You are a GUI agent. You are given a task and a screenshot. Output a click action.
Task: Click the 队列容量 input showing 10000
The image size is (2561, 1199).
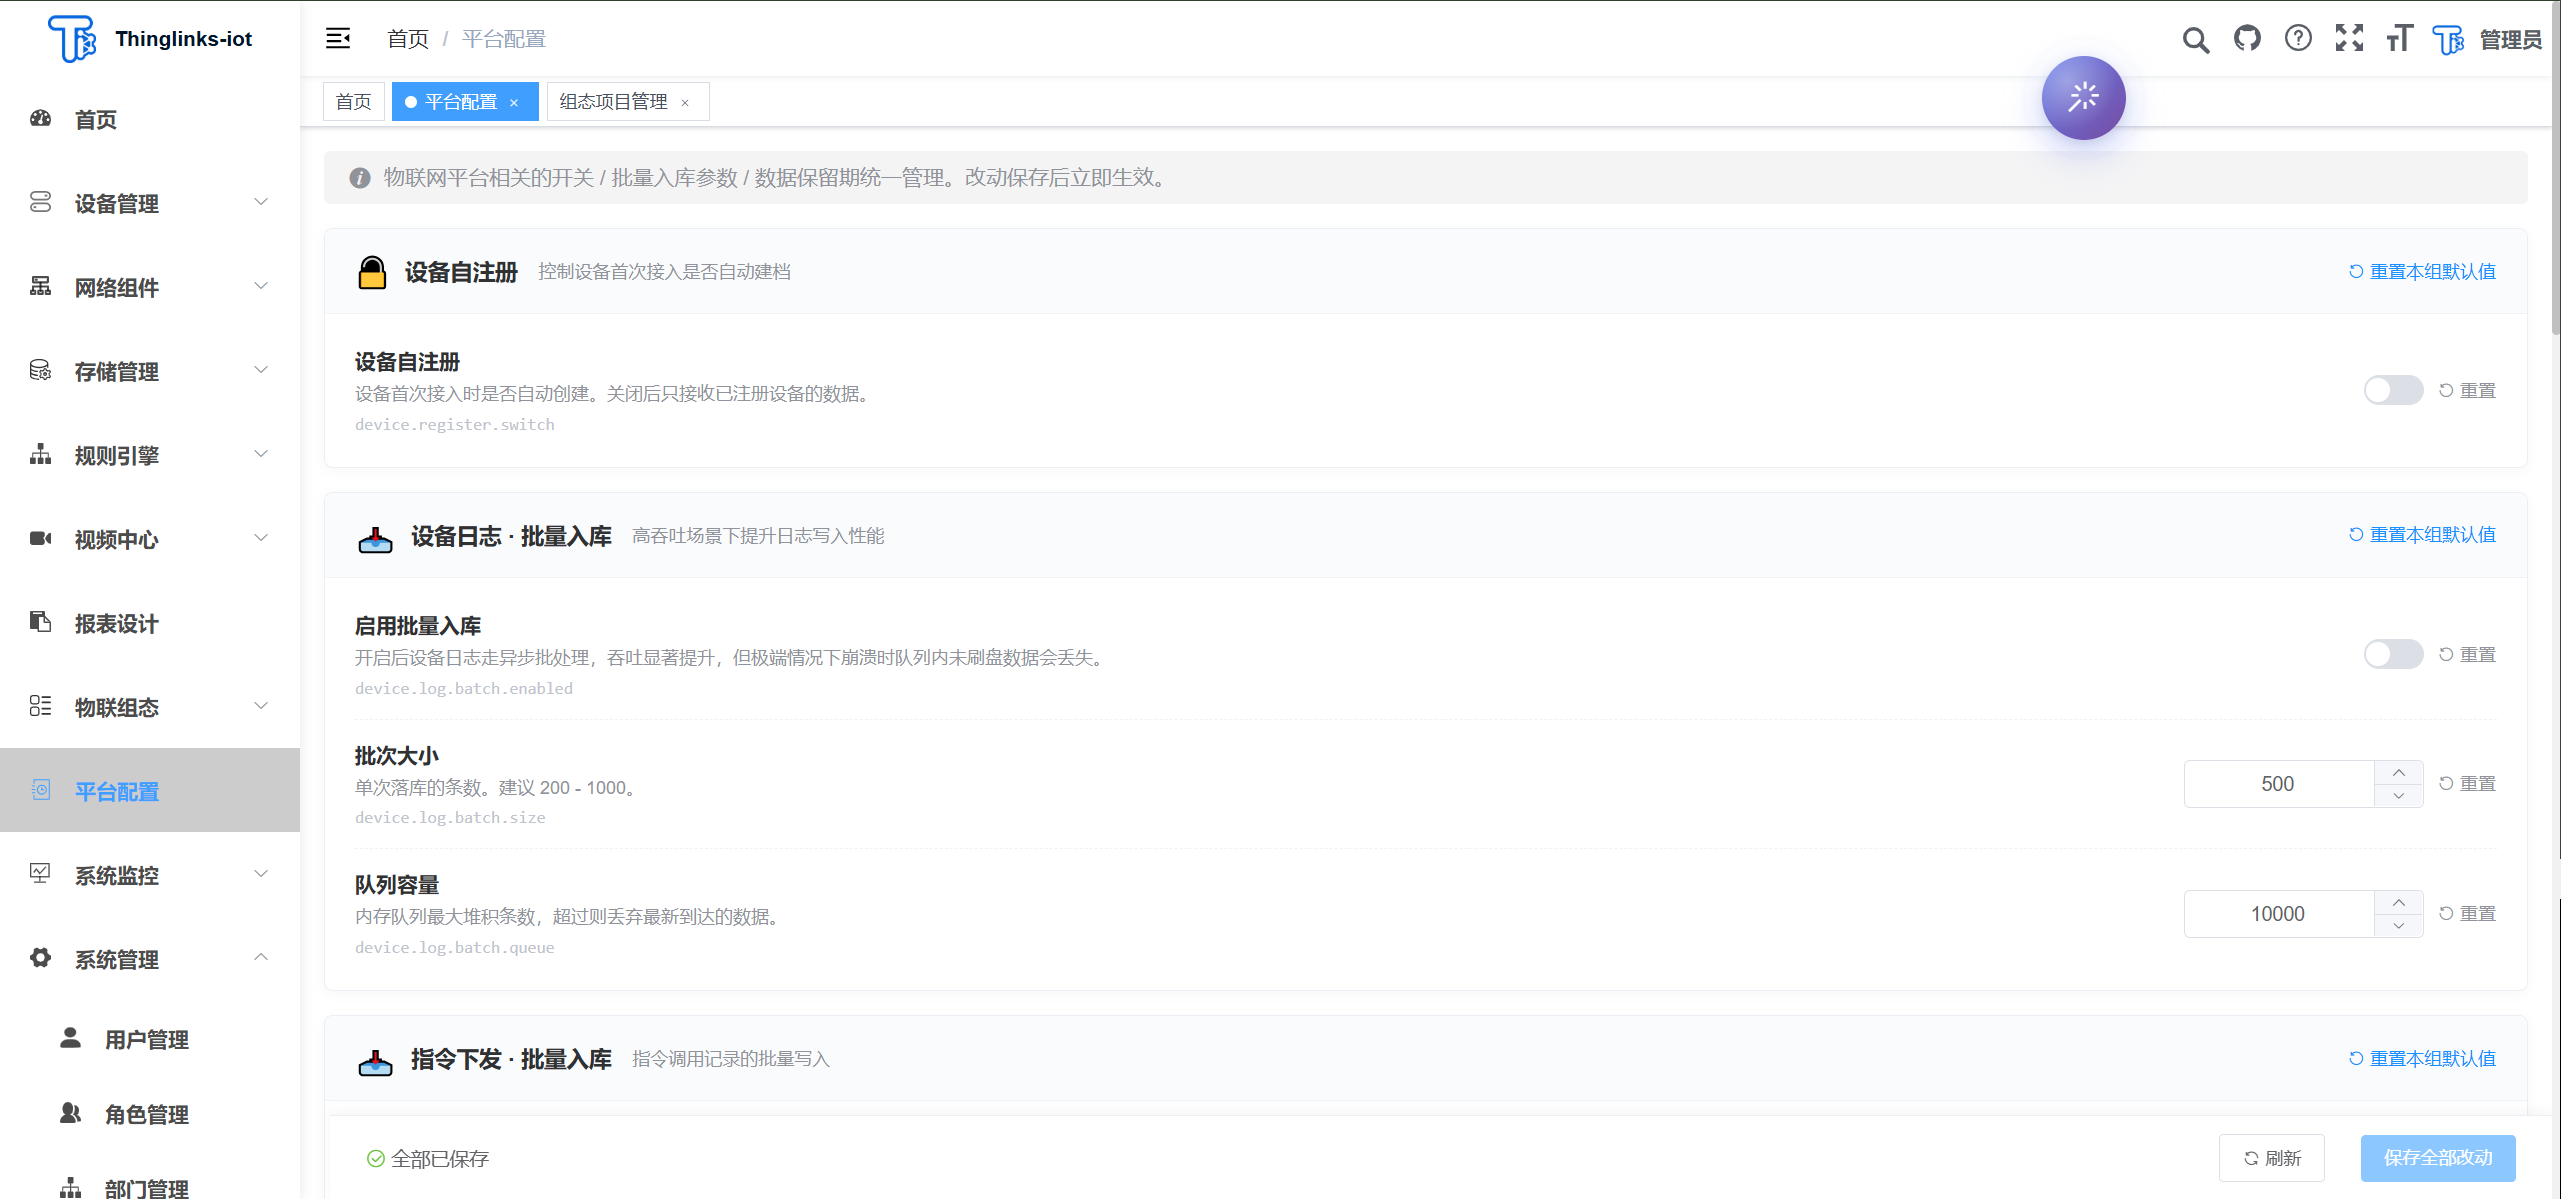click(2278, 914)
